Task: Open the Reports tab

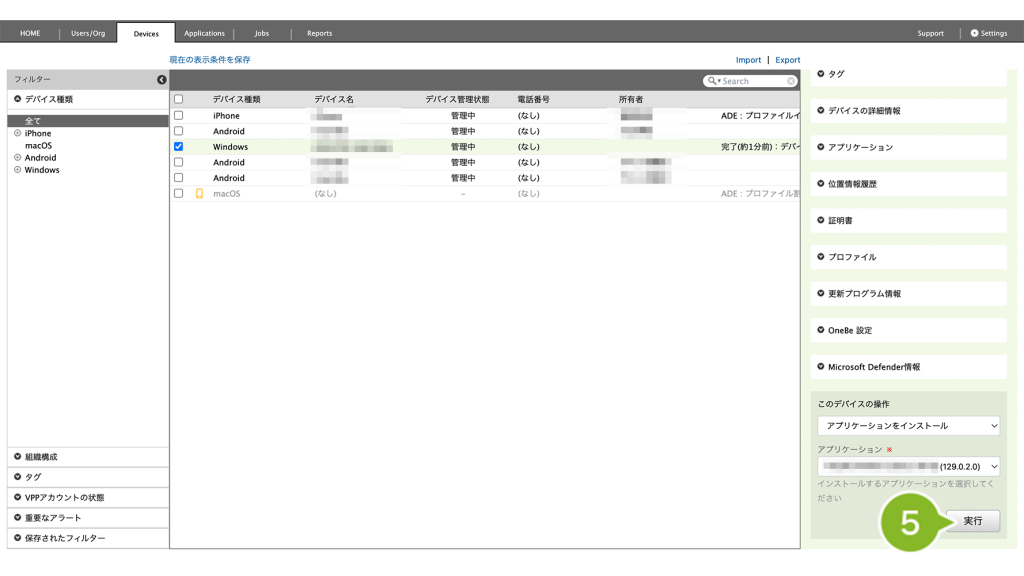Action: [x=319, y=33]
